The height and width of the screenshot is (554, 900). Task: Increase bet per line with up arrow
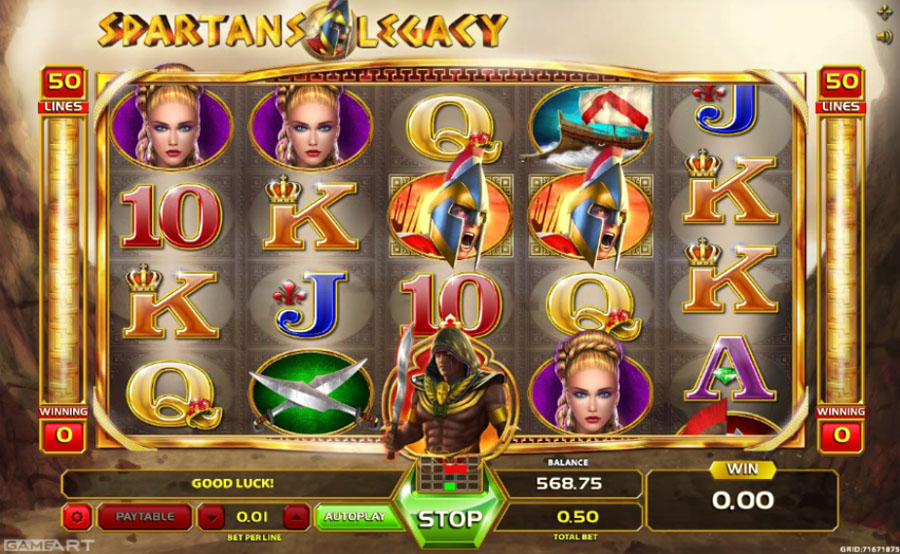point(296,517)
